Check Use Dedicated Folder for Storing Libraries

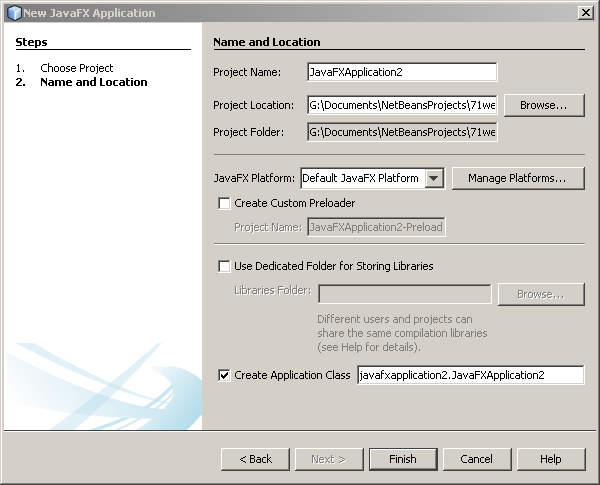[224, 266]
